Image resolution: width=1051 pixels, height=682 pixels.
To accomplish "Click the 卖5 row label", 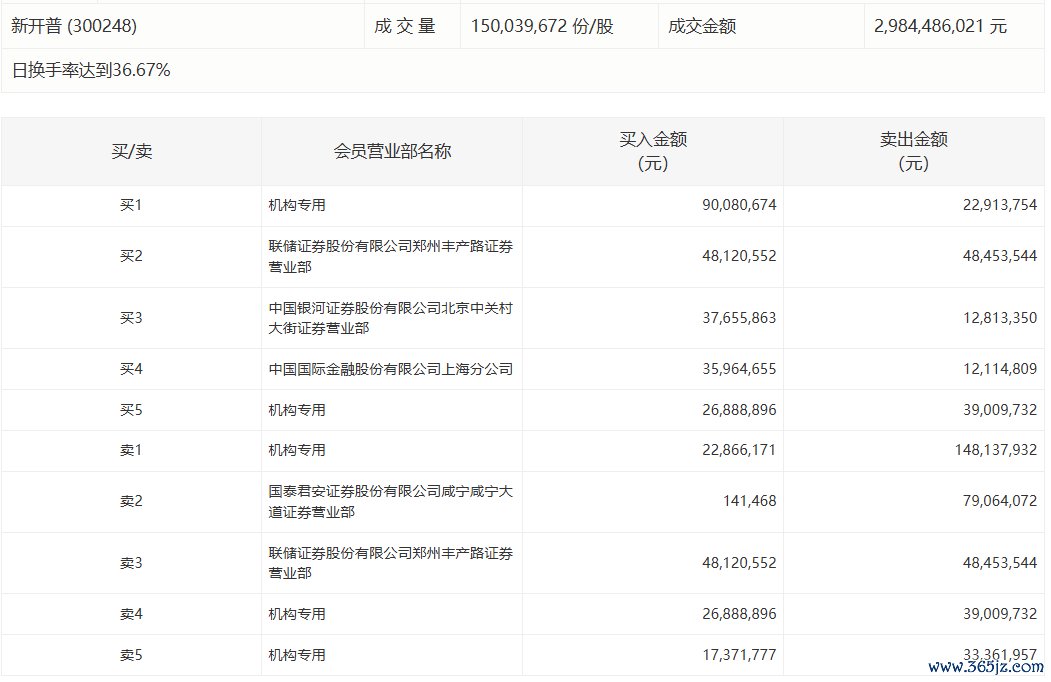I will pos(131,655).
